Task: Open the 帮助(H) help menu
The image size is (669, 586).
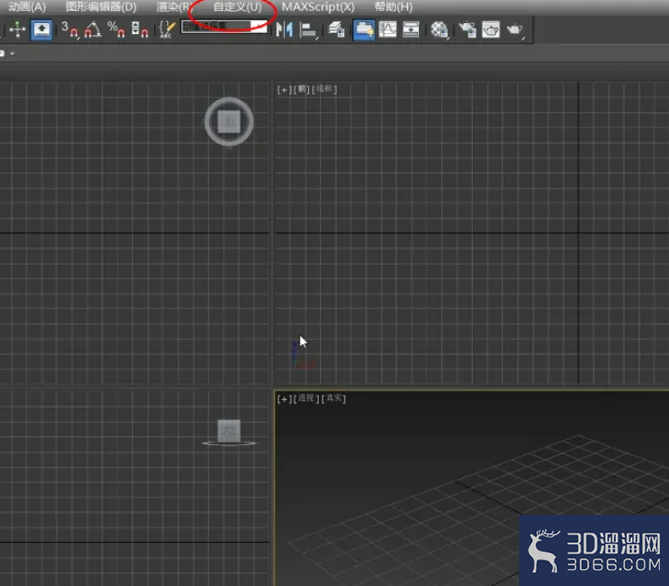Action: click(393, 7)
